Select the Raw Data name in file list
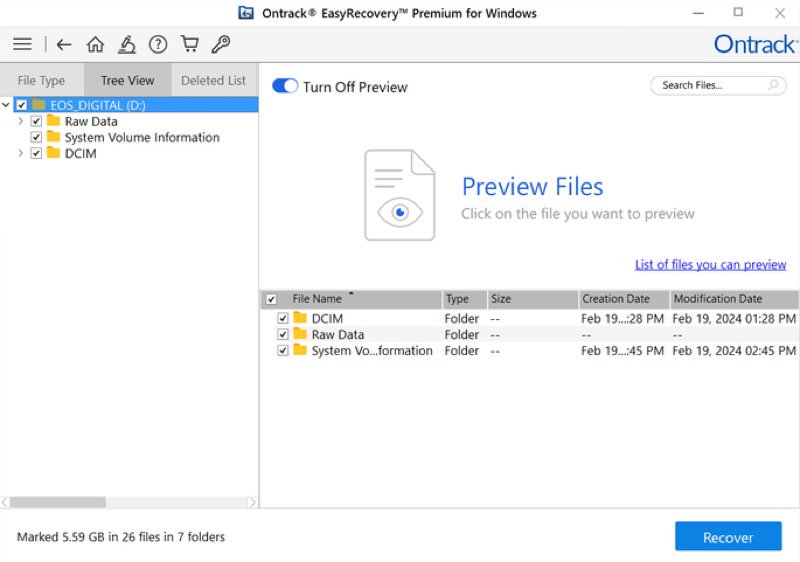The image size is (800, 562). [x=338, y=335]
